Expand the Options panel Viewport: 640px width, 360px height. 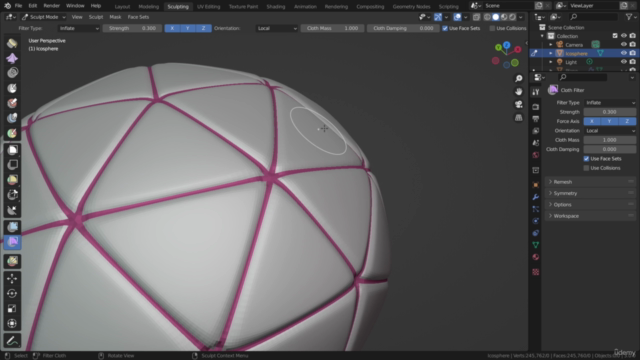tap(590, 204)
